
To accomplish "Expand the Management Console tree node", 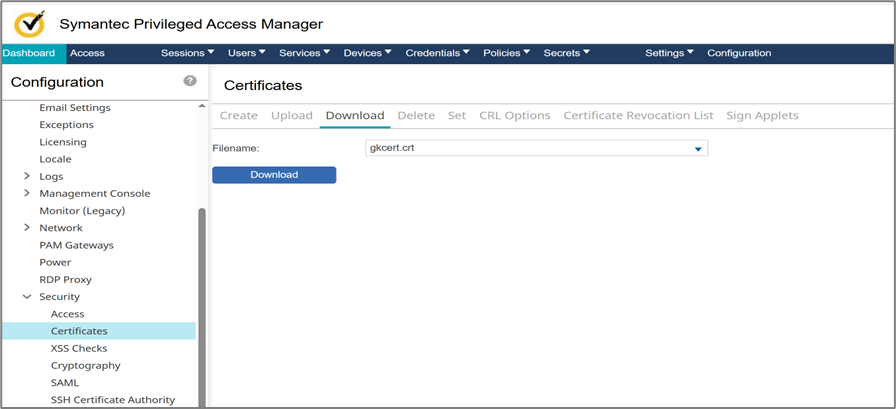I will 27,193.
